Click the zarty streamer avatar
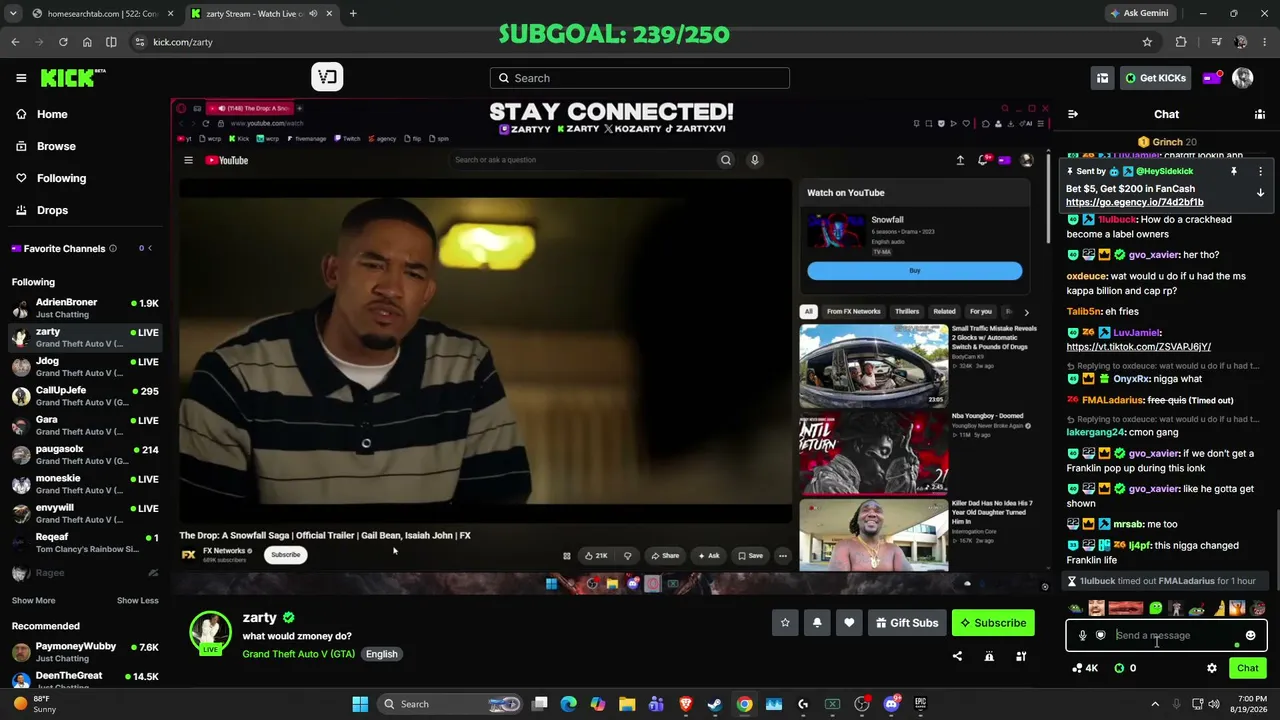 click(x=210, y=632)
